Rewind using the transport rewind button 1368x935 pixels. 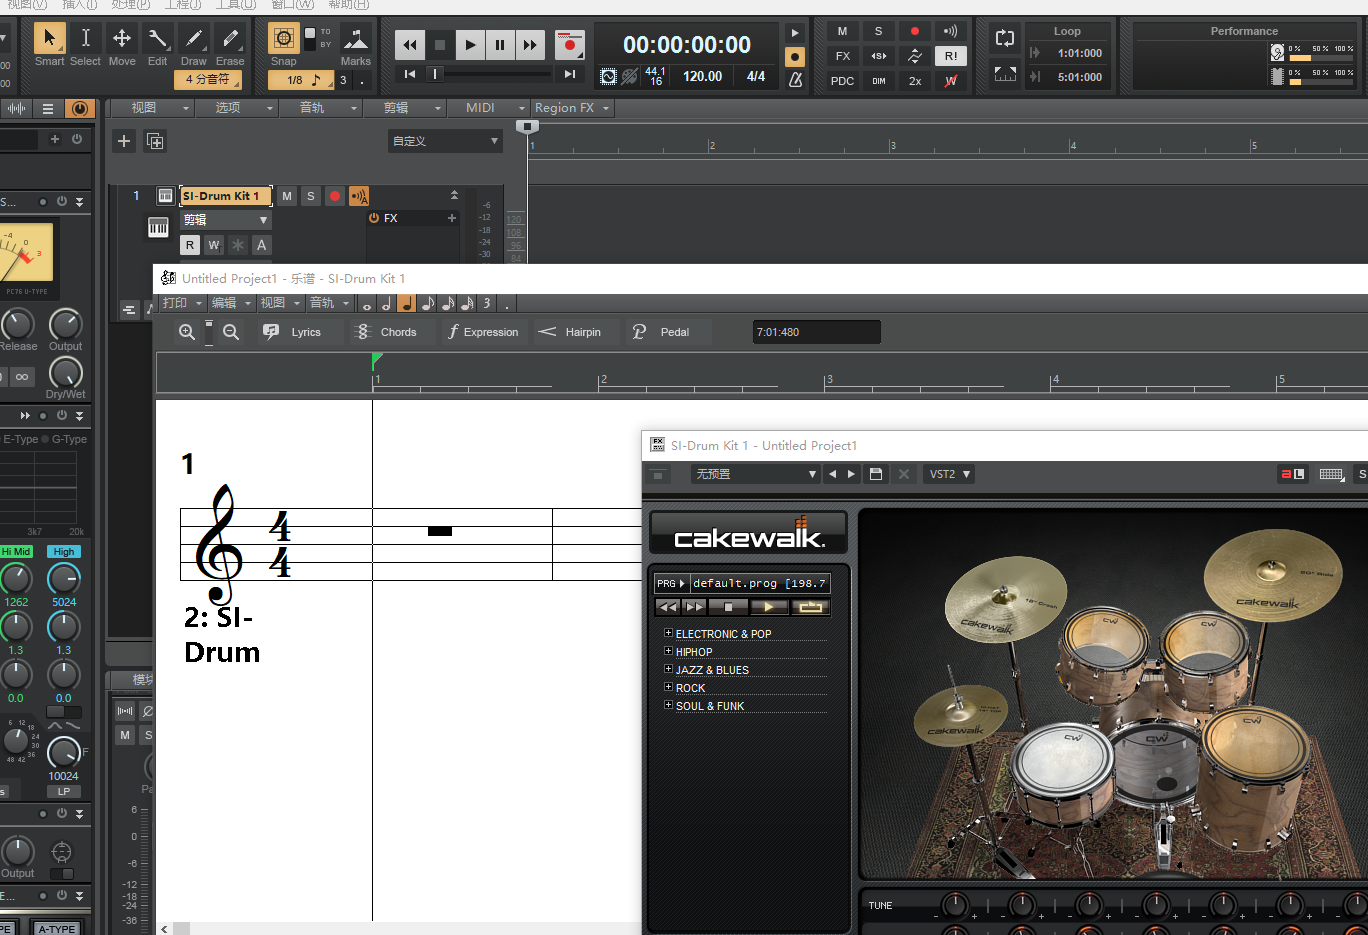pos(410,44)
